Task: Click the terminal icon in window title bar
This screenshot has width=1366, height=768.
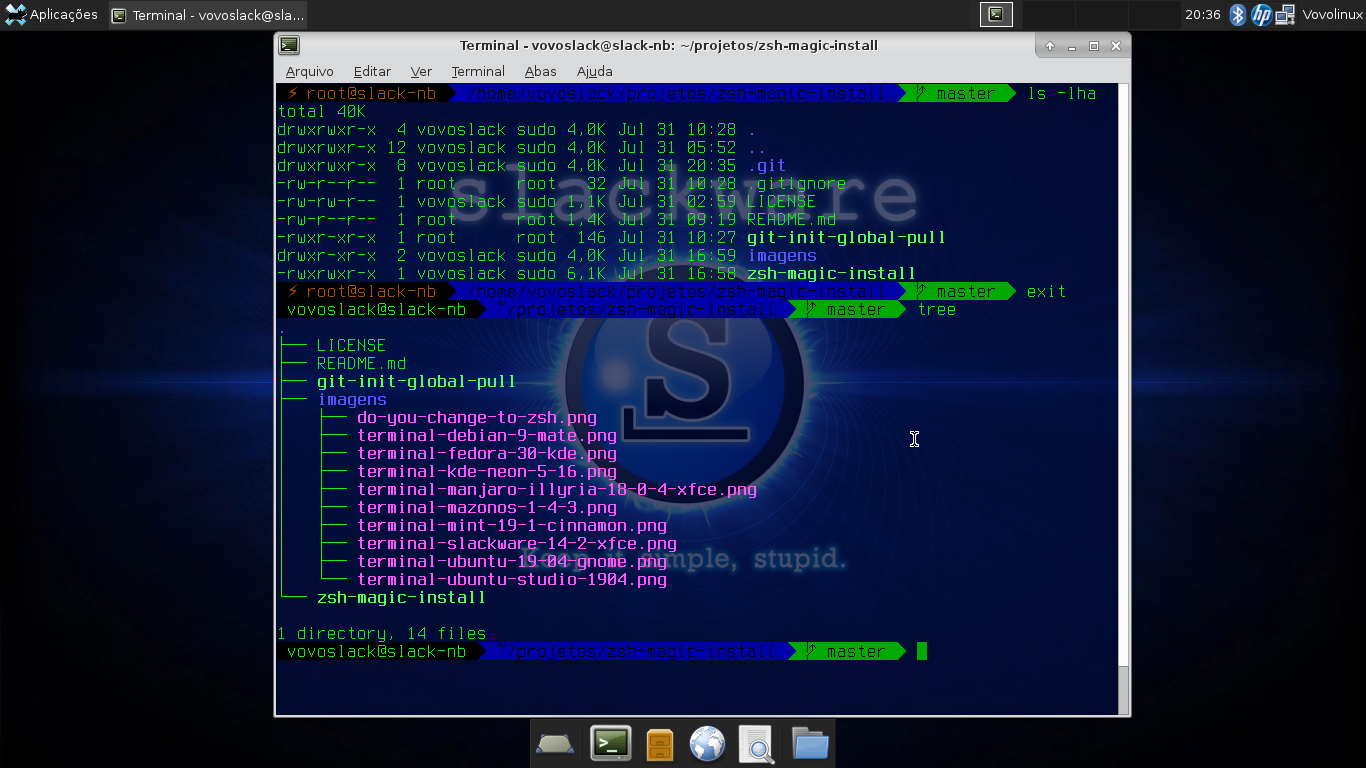Action: (x=289, y=45)
